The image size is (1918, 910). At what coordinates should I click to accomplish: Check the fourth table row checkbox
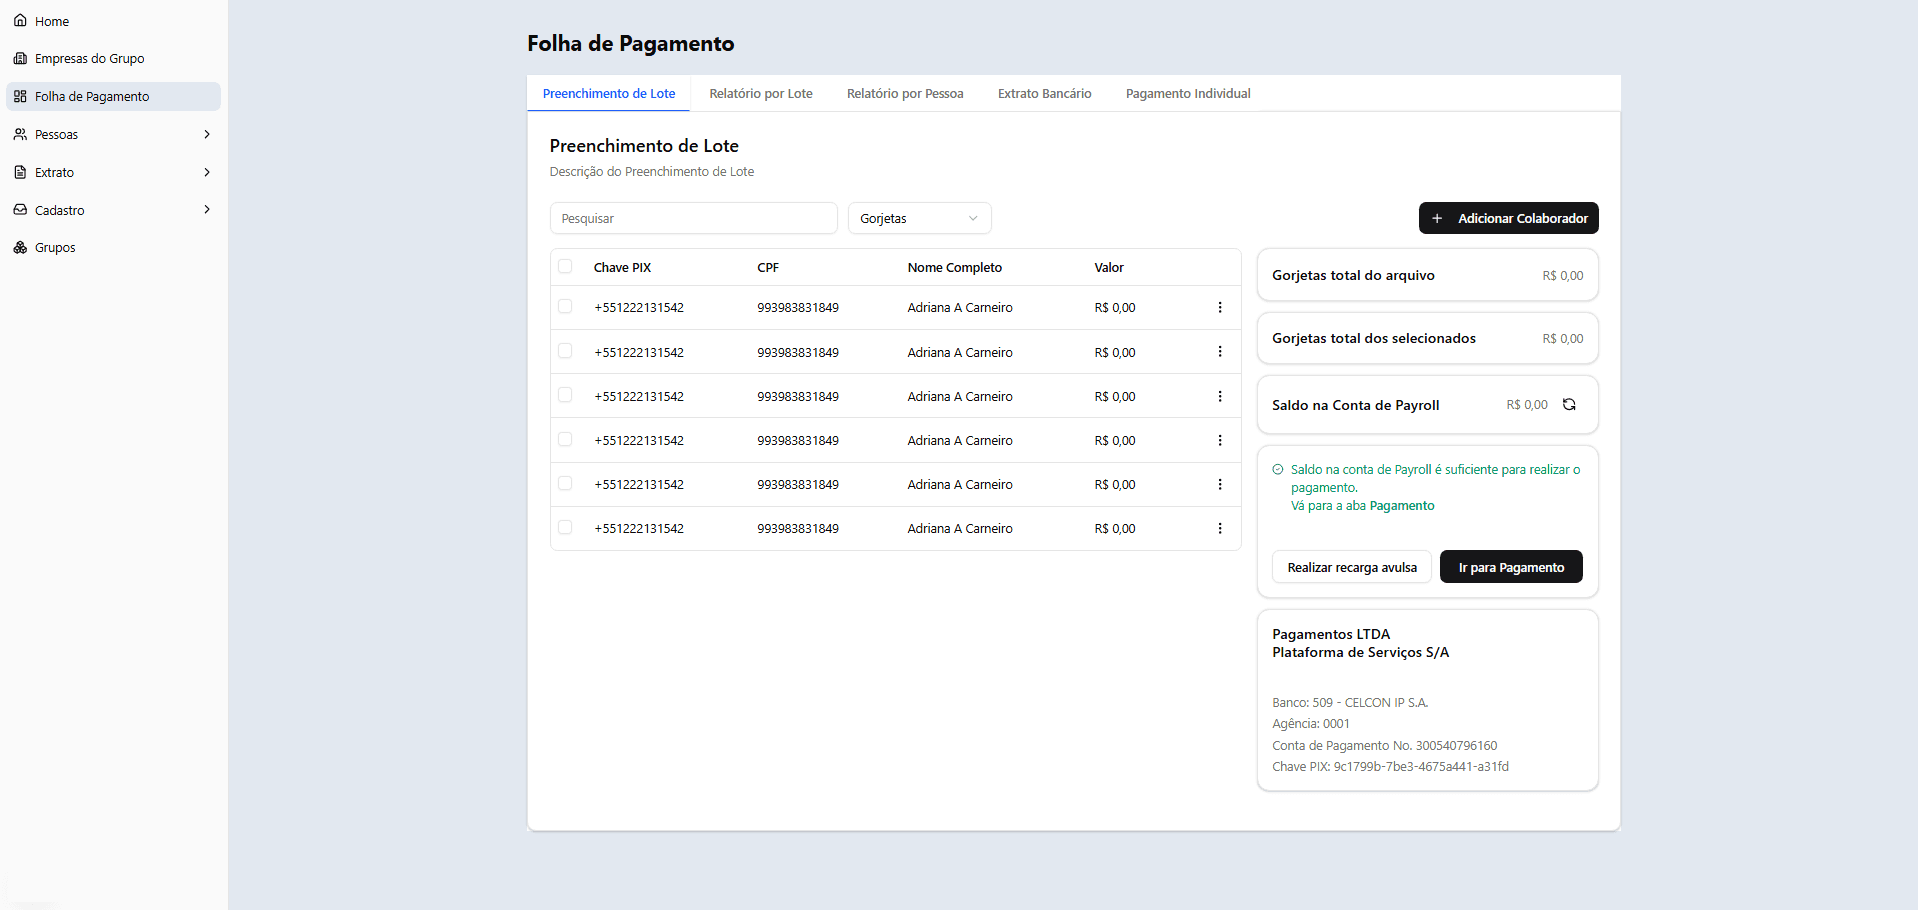[565, 440]
